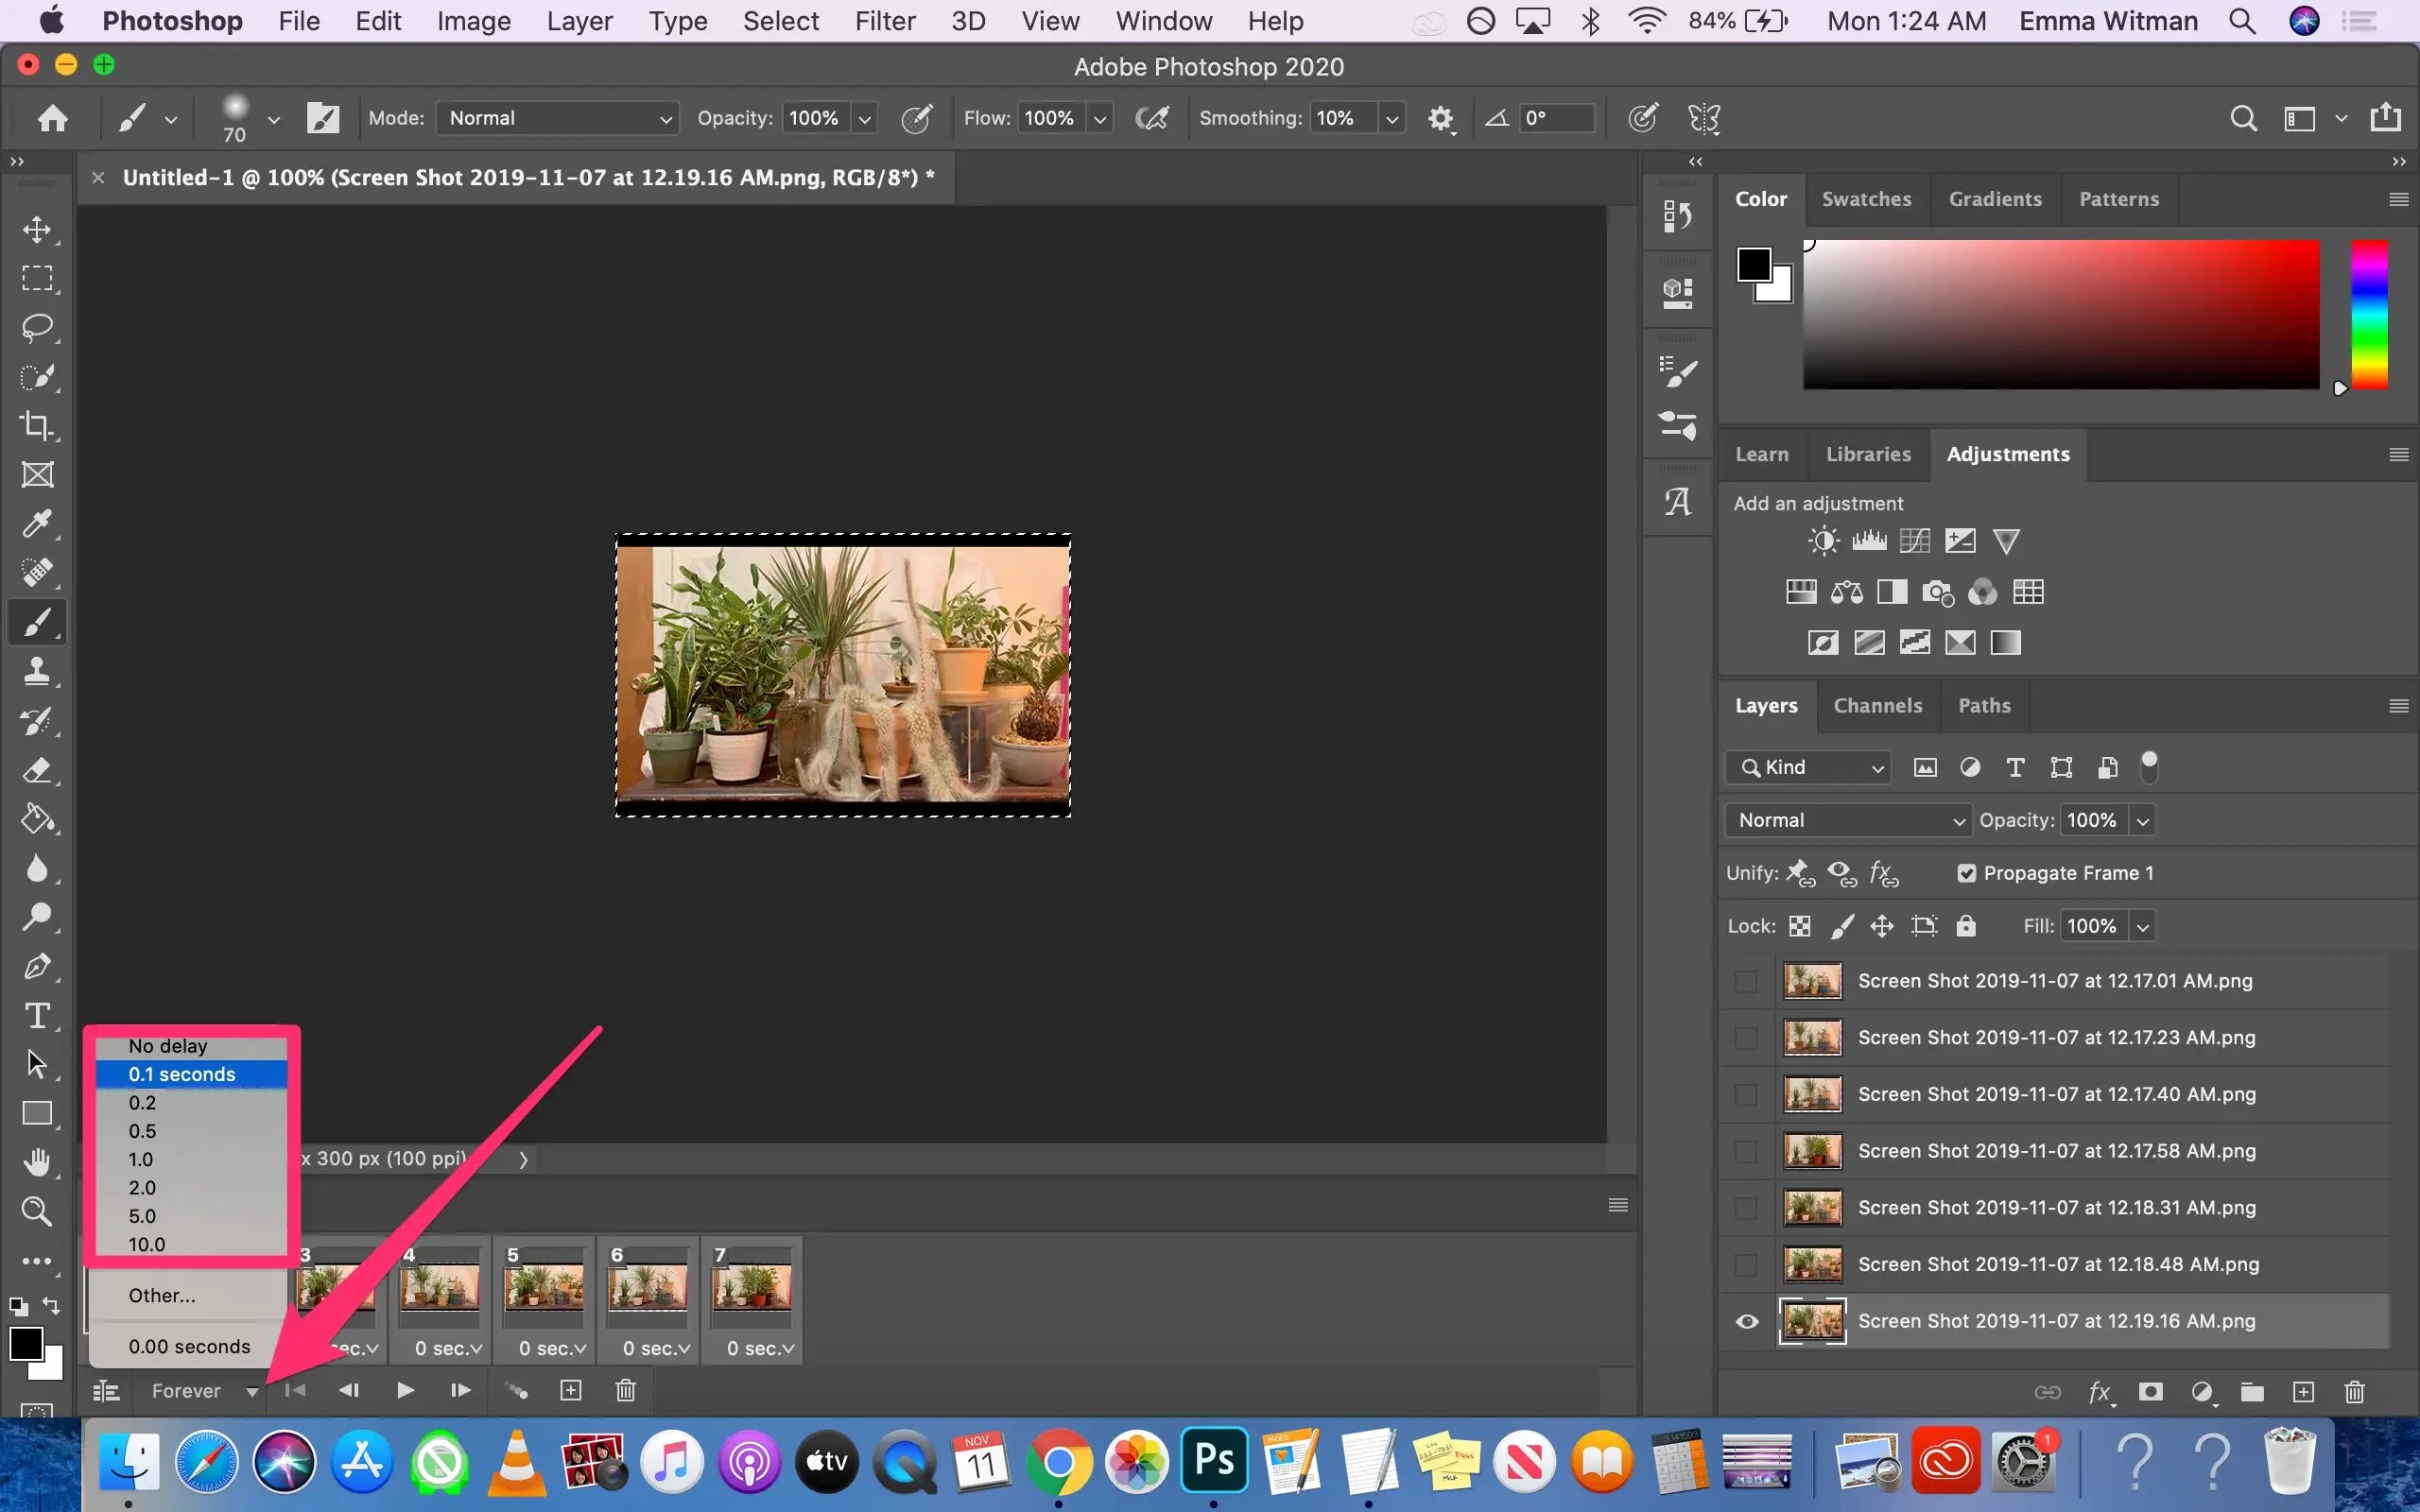This screenshot has width=2420, height=1512.
Task: Select the 12.17.40 AM layer
Action: pyautogui.click(x=2055, y=1095)
